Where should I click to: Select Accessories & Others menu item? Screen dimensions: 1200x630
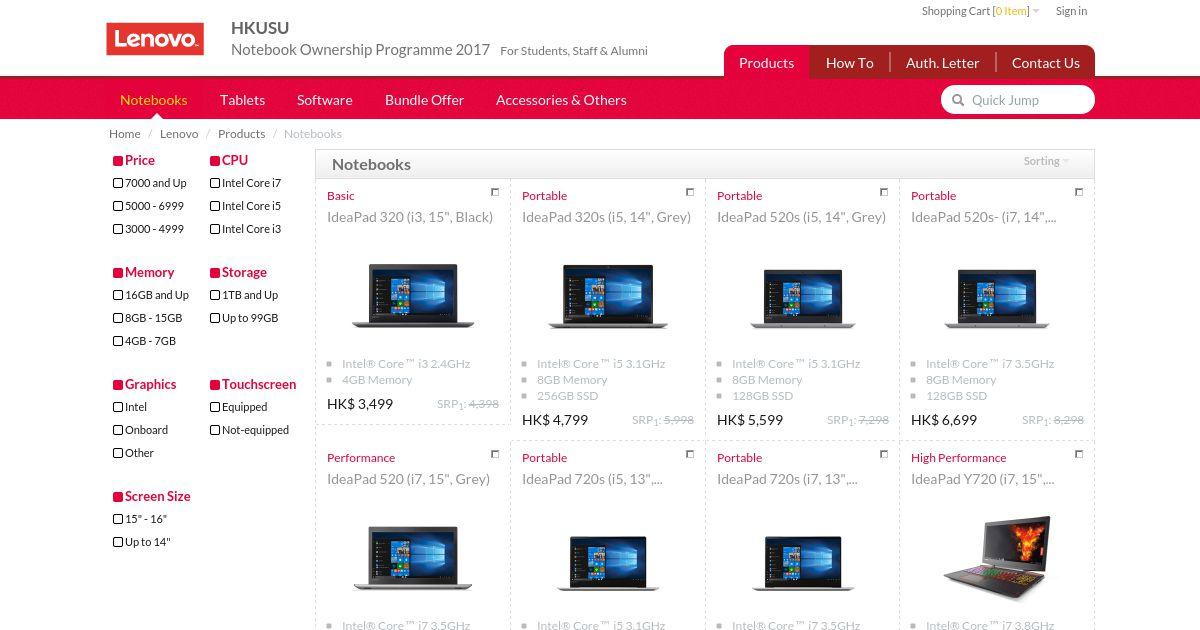pyautogui.click(x=561, y=100)
